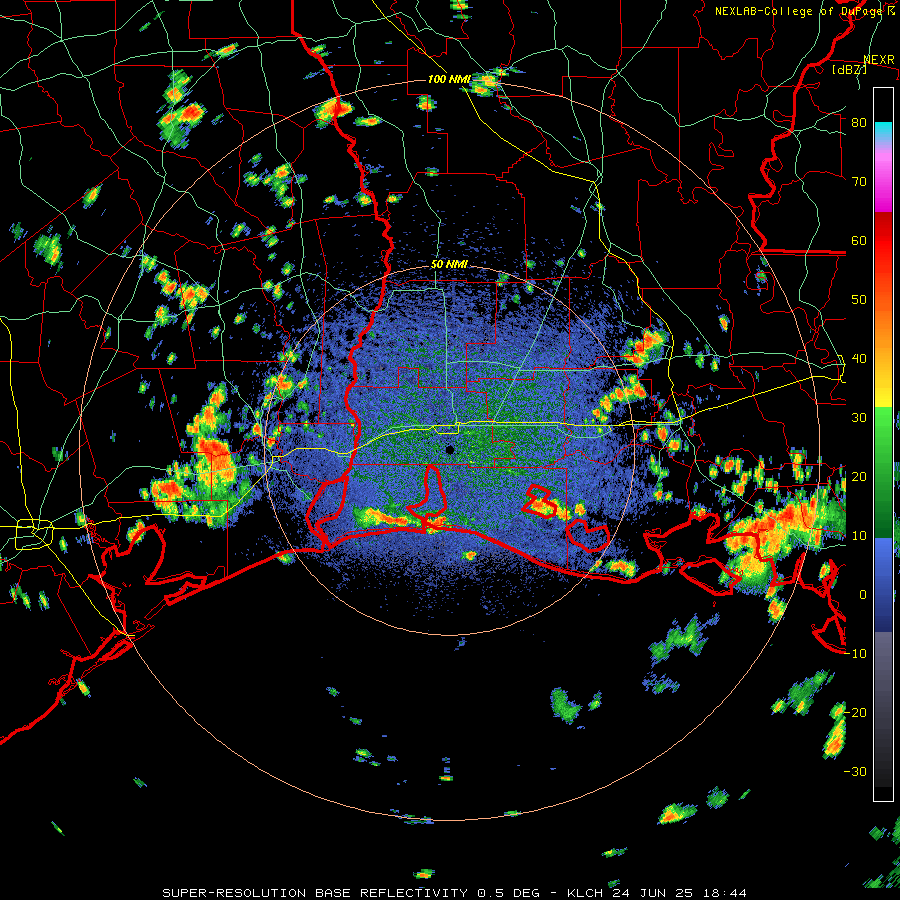The image size is (900, 900).
Task: Click the black radar site dot at map center
Action: 450,449
